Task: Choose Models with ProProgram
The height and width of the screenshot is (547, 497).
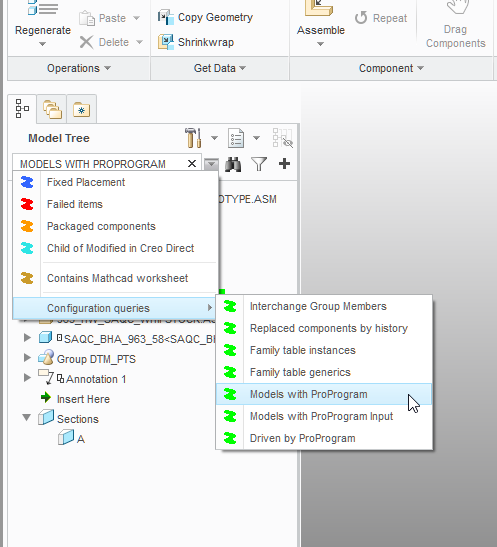Action: coord(324,394)
